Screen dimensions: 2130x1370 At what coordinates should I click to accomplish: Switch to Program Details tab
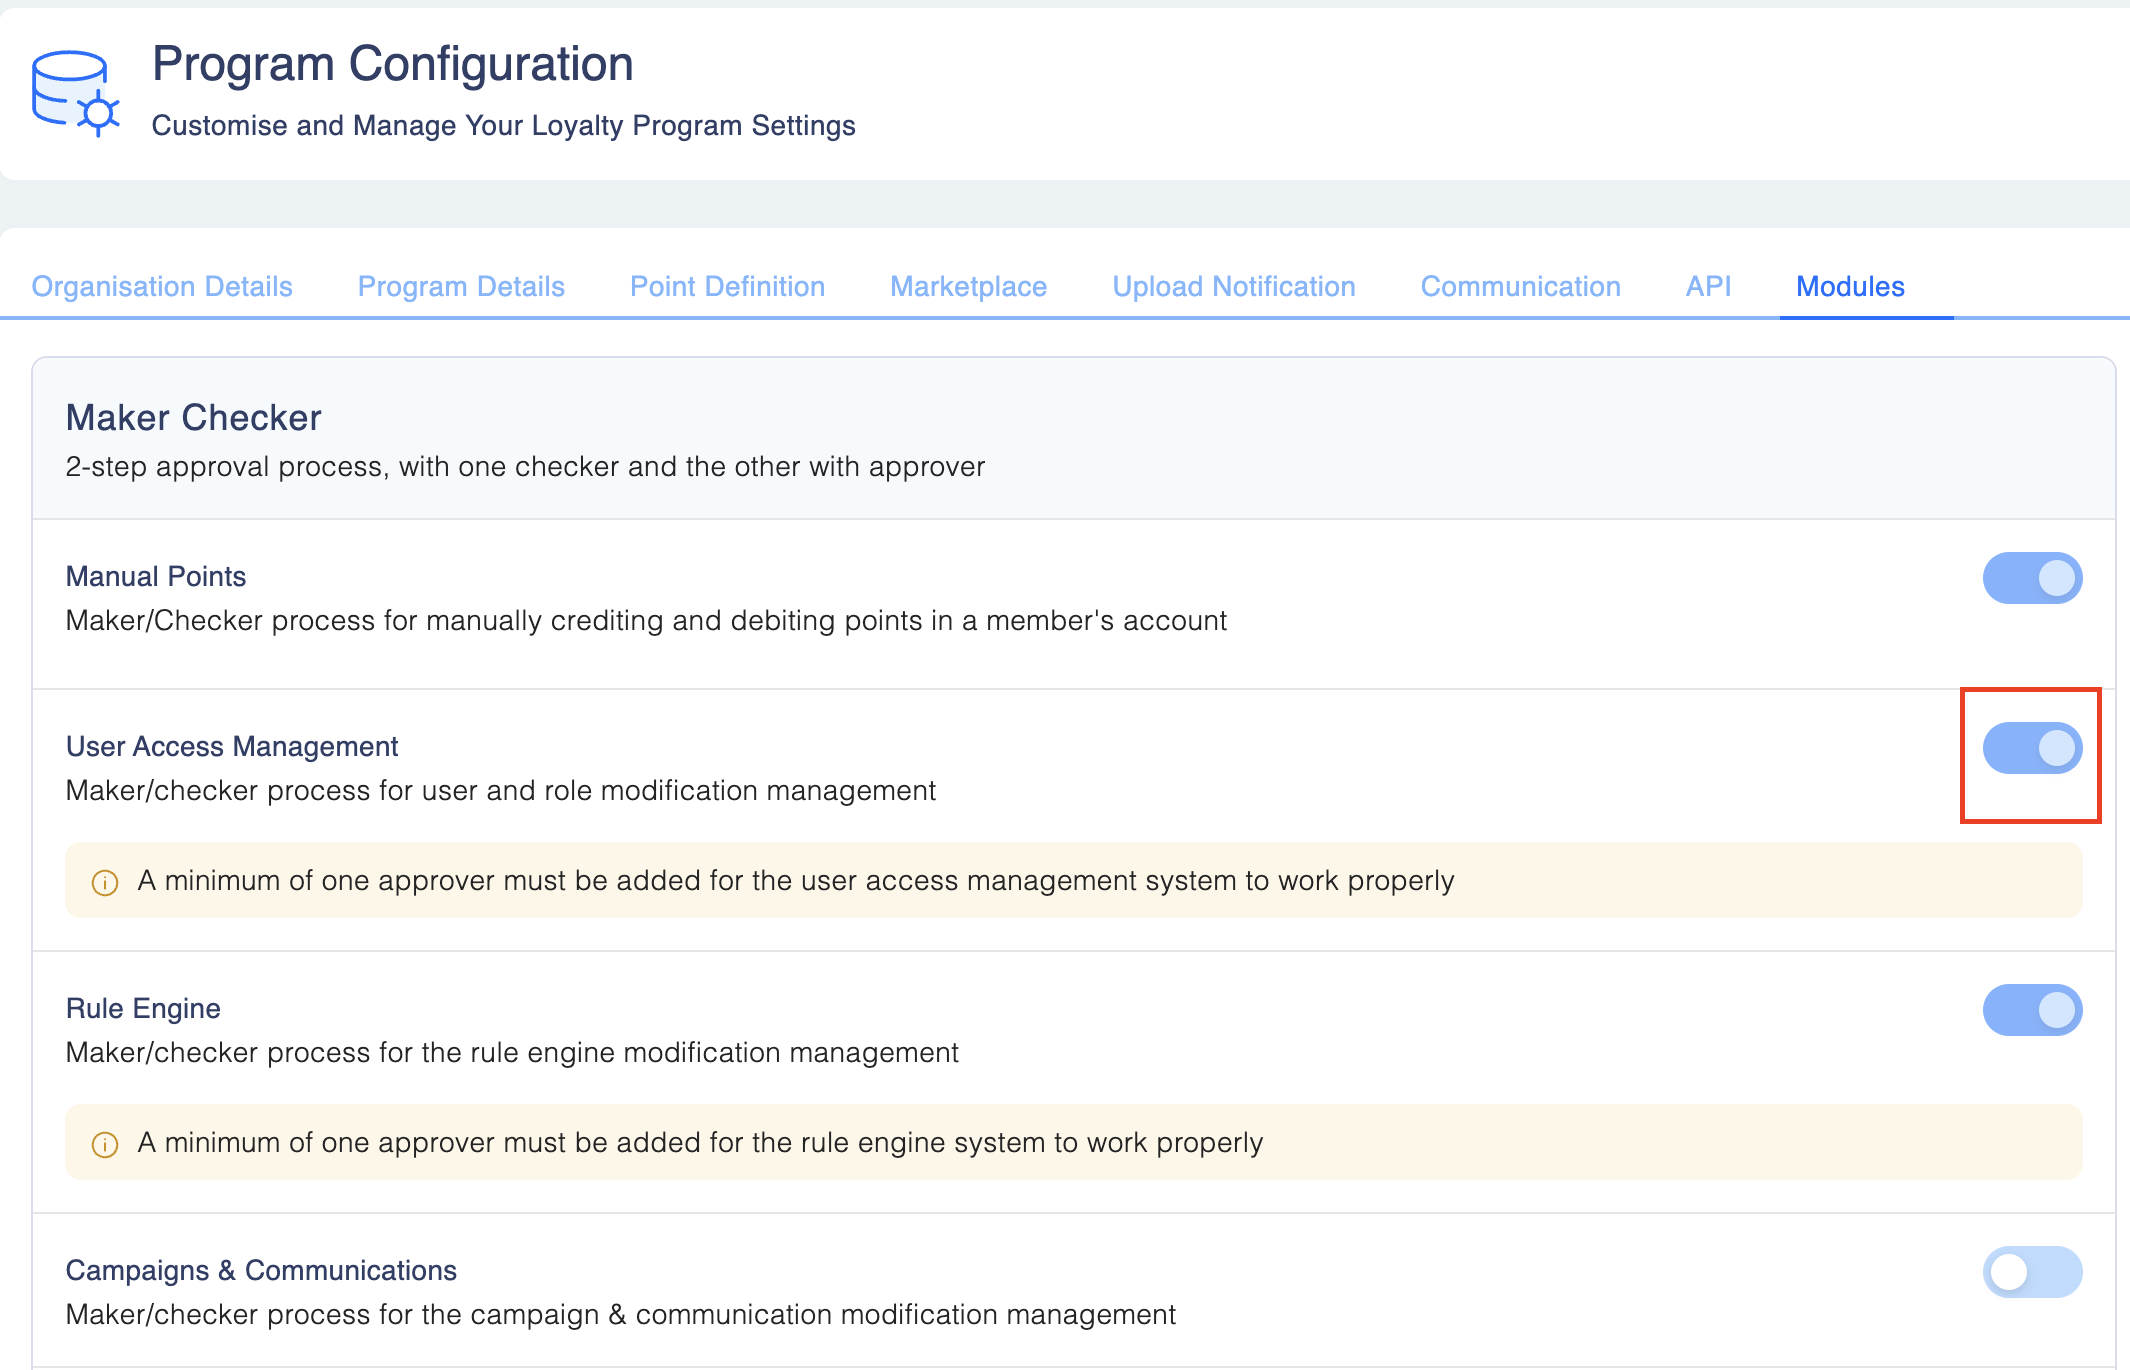click(x=461, y=287)
